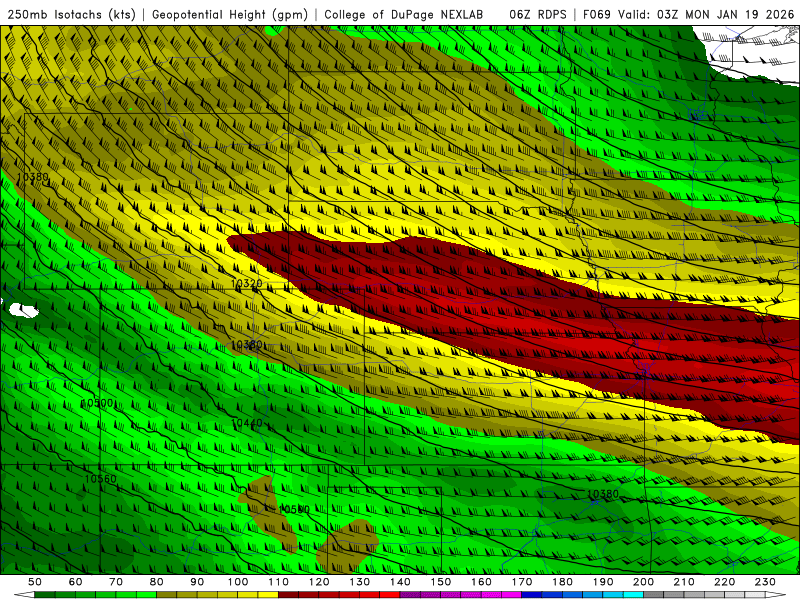Click the 'F069' forecast hour text
The image size is (800, 600).
(597, 14)
